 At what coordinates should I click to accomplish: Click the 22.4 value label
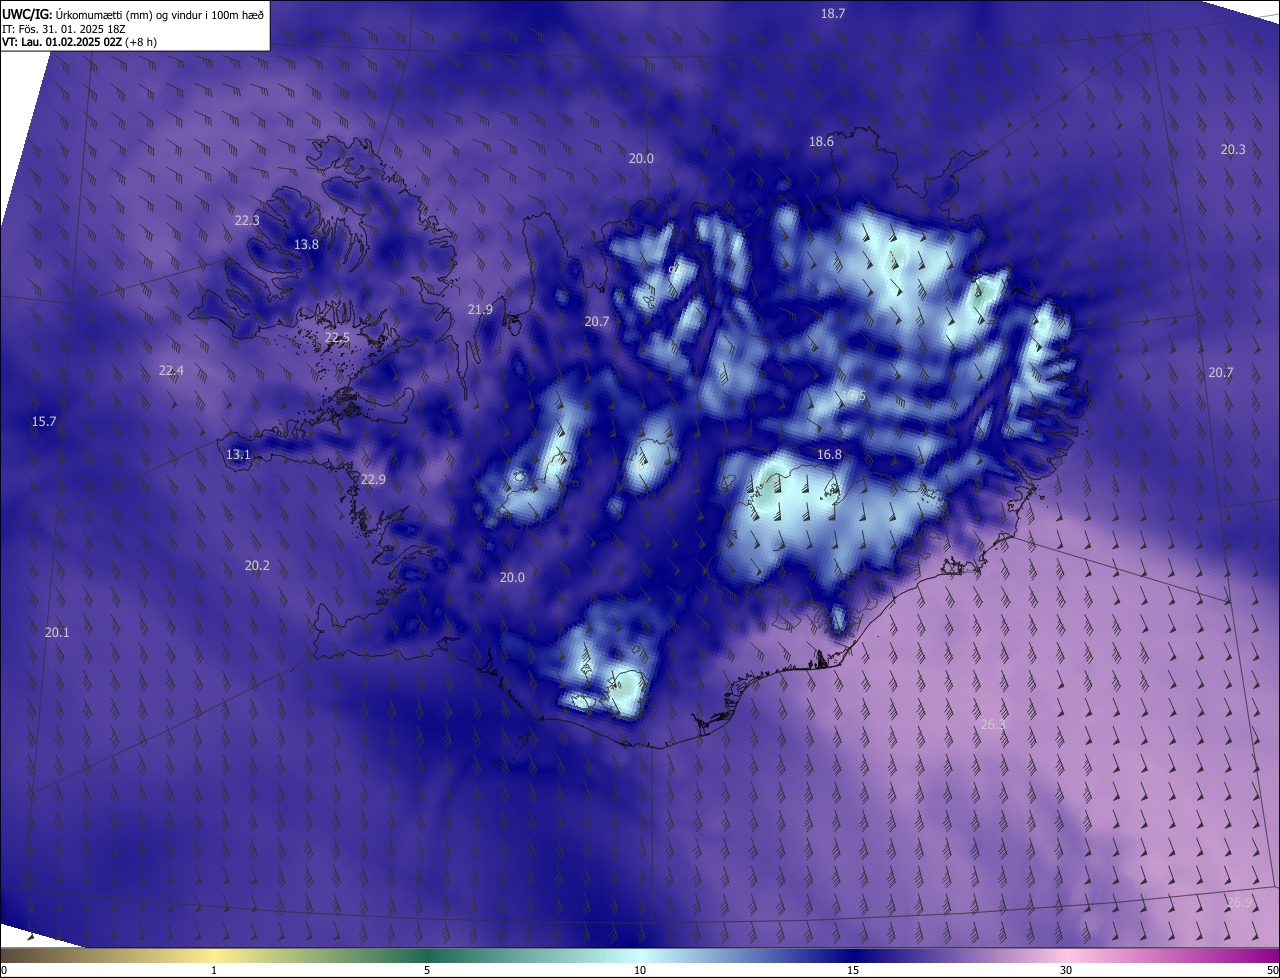[x=171, y=370]
